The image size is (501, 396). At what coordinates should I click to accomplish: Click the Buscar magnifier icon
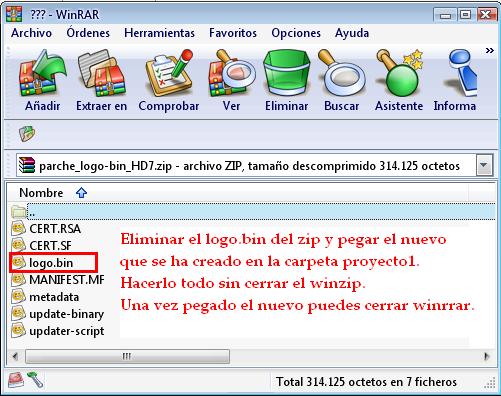point(341,73)
